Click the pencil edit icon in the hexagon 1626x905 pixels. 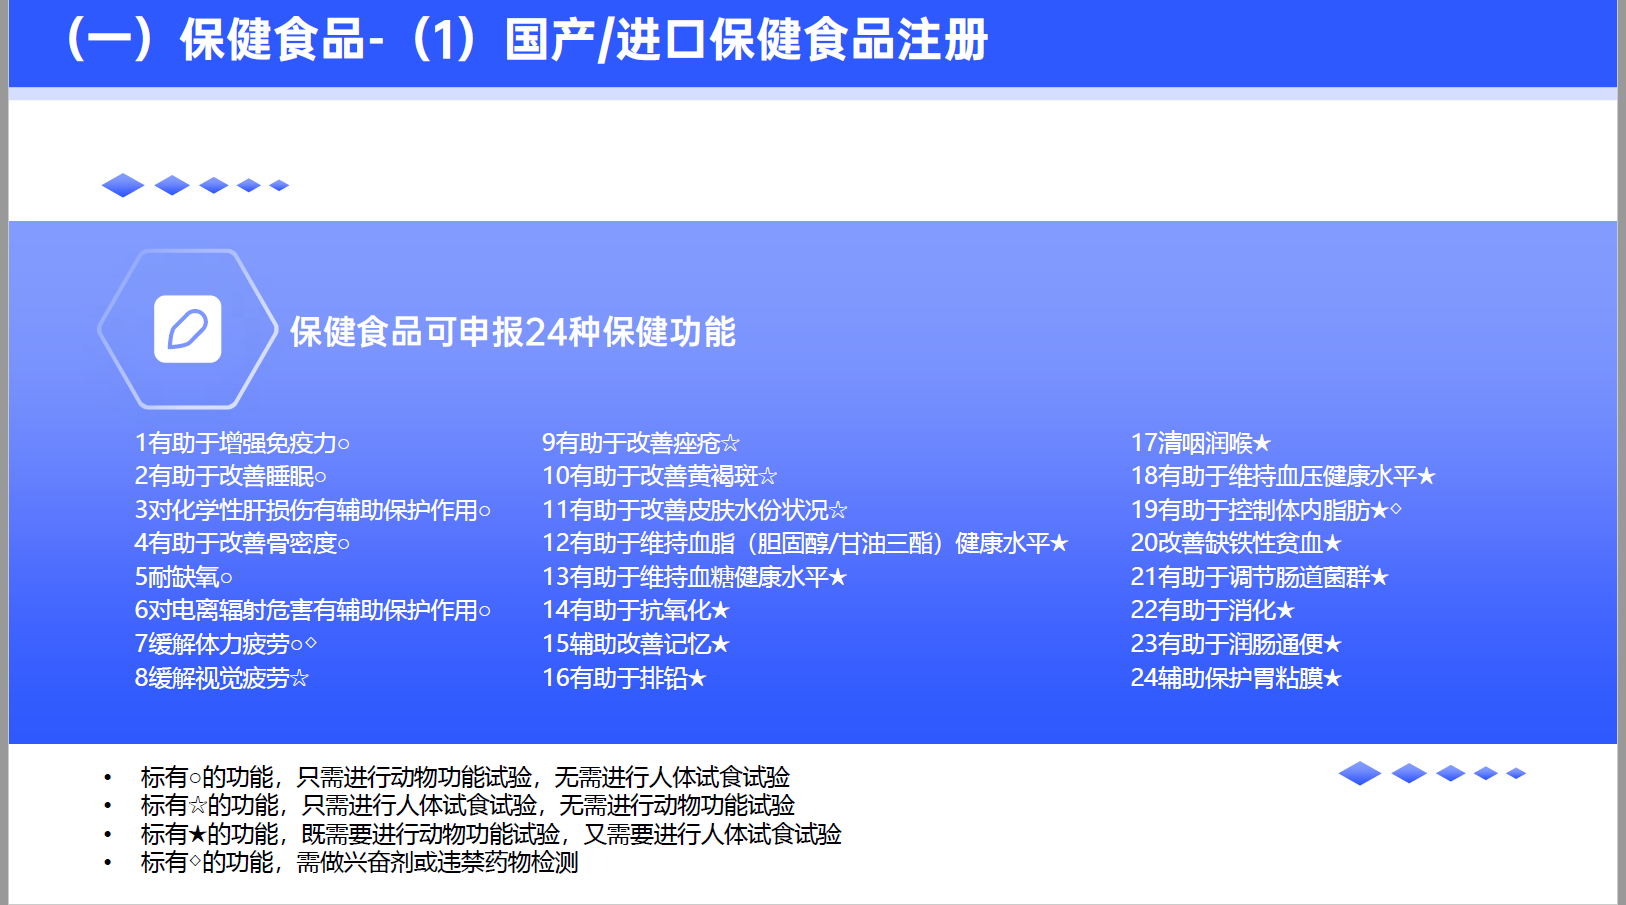click(187, 329)
